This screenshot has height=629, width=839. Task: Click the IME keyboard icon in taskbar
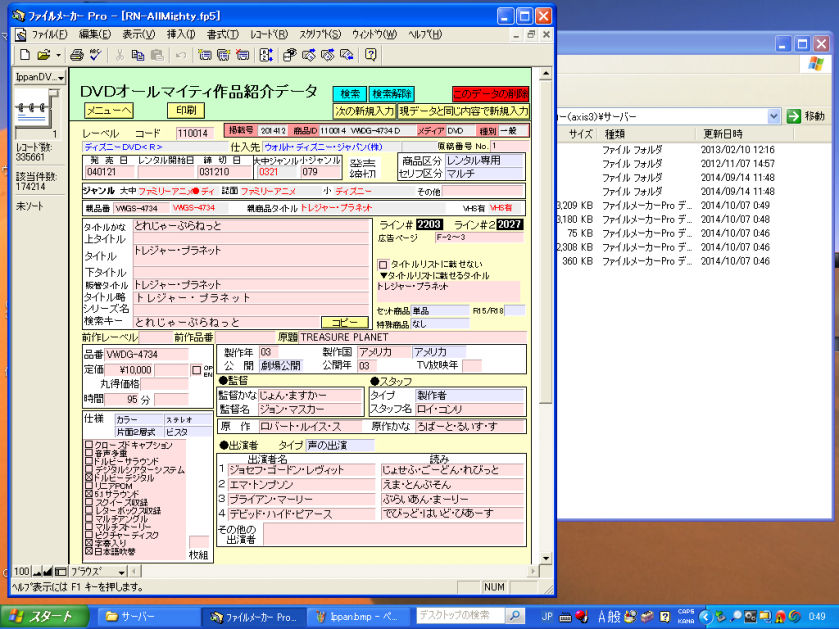[x=565, y=617]
